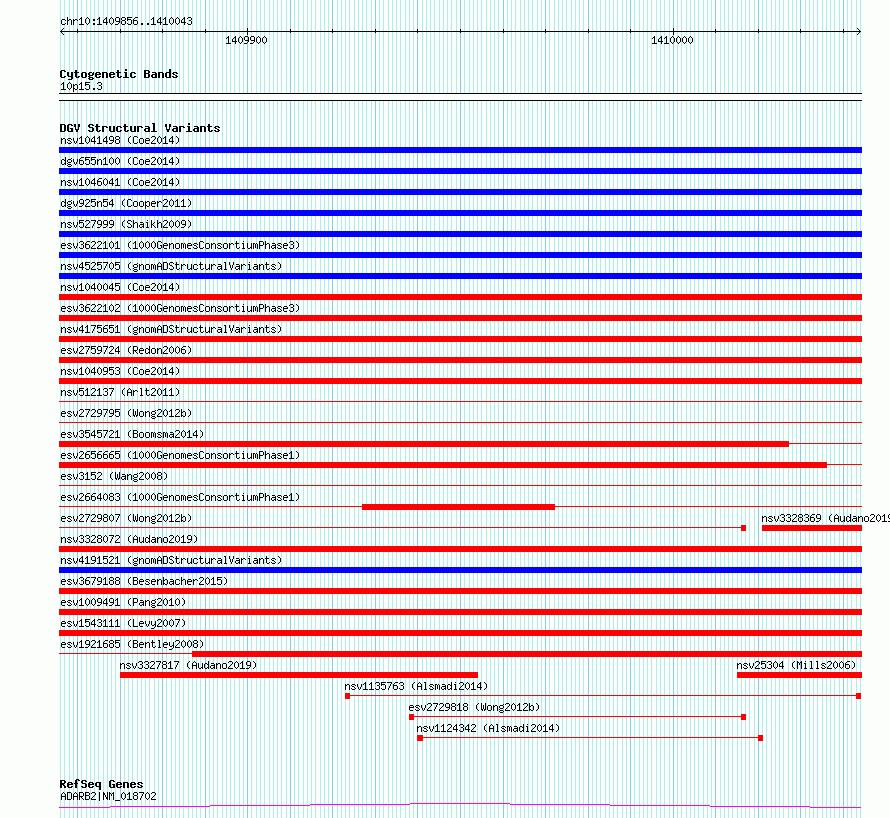Viewport: 890px width, 818px height.
Task: Click esv2656665 (1000GenomesConsortiumPhase1) label
Action: tap(180, 455)
